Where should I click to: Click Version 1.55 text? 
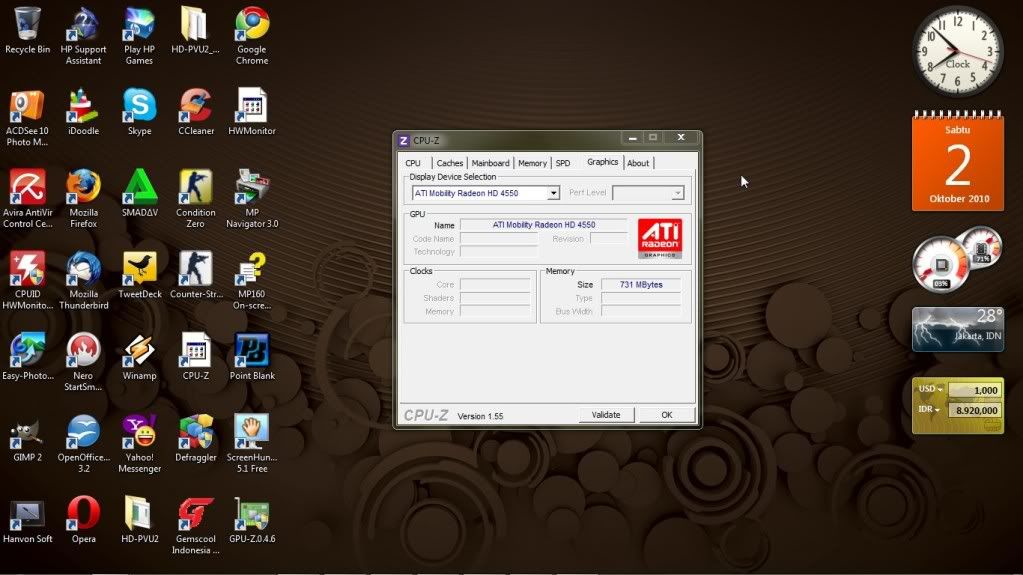click(x=480, y=416)
